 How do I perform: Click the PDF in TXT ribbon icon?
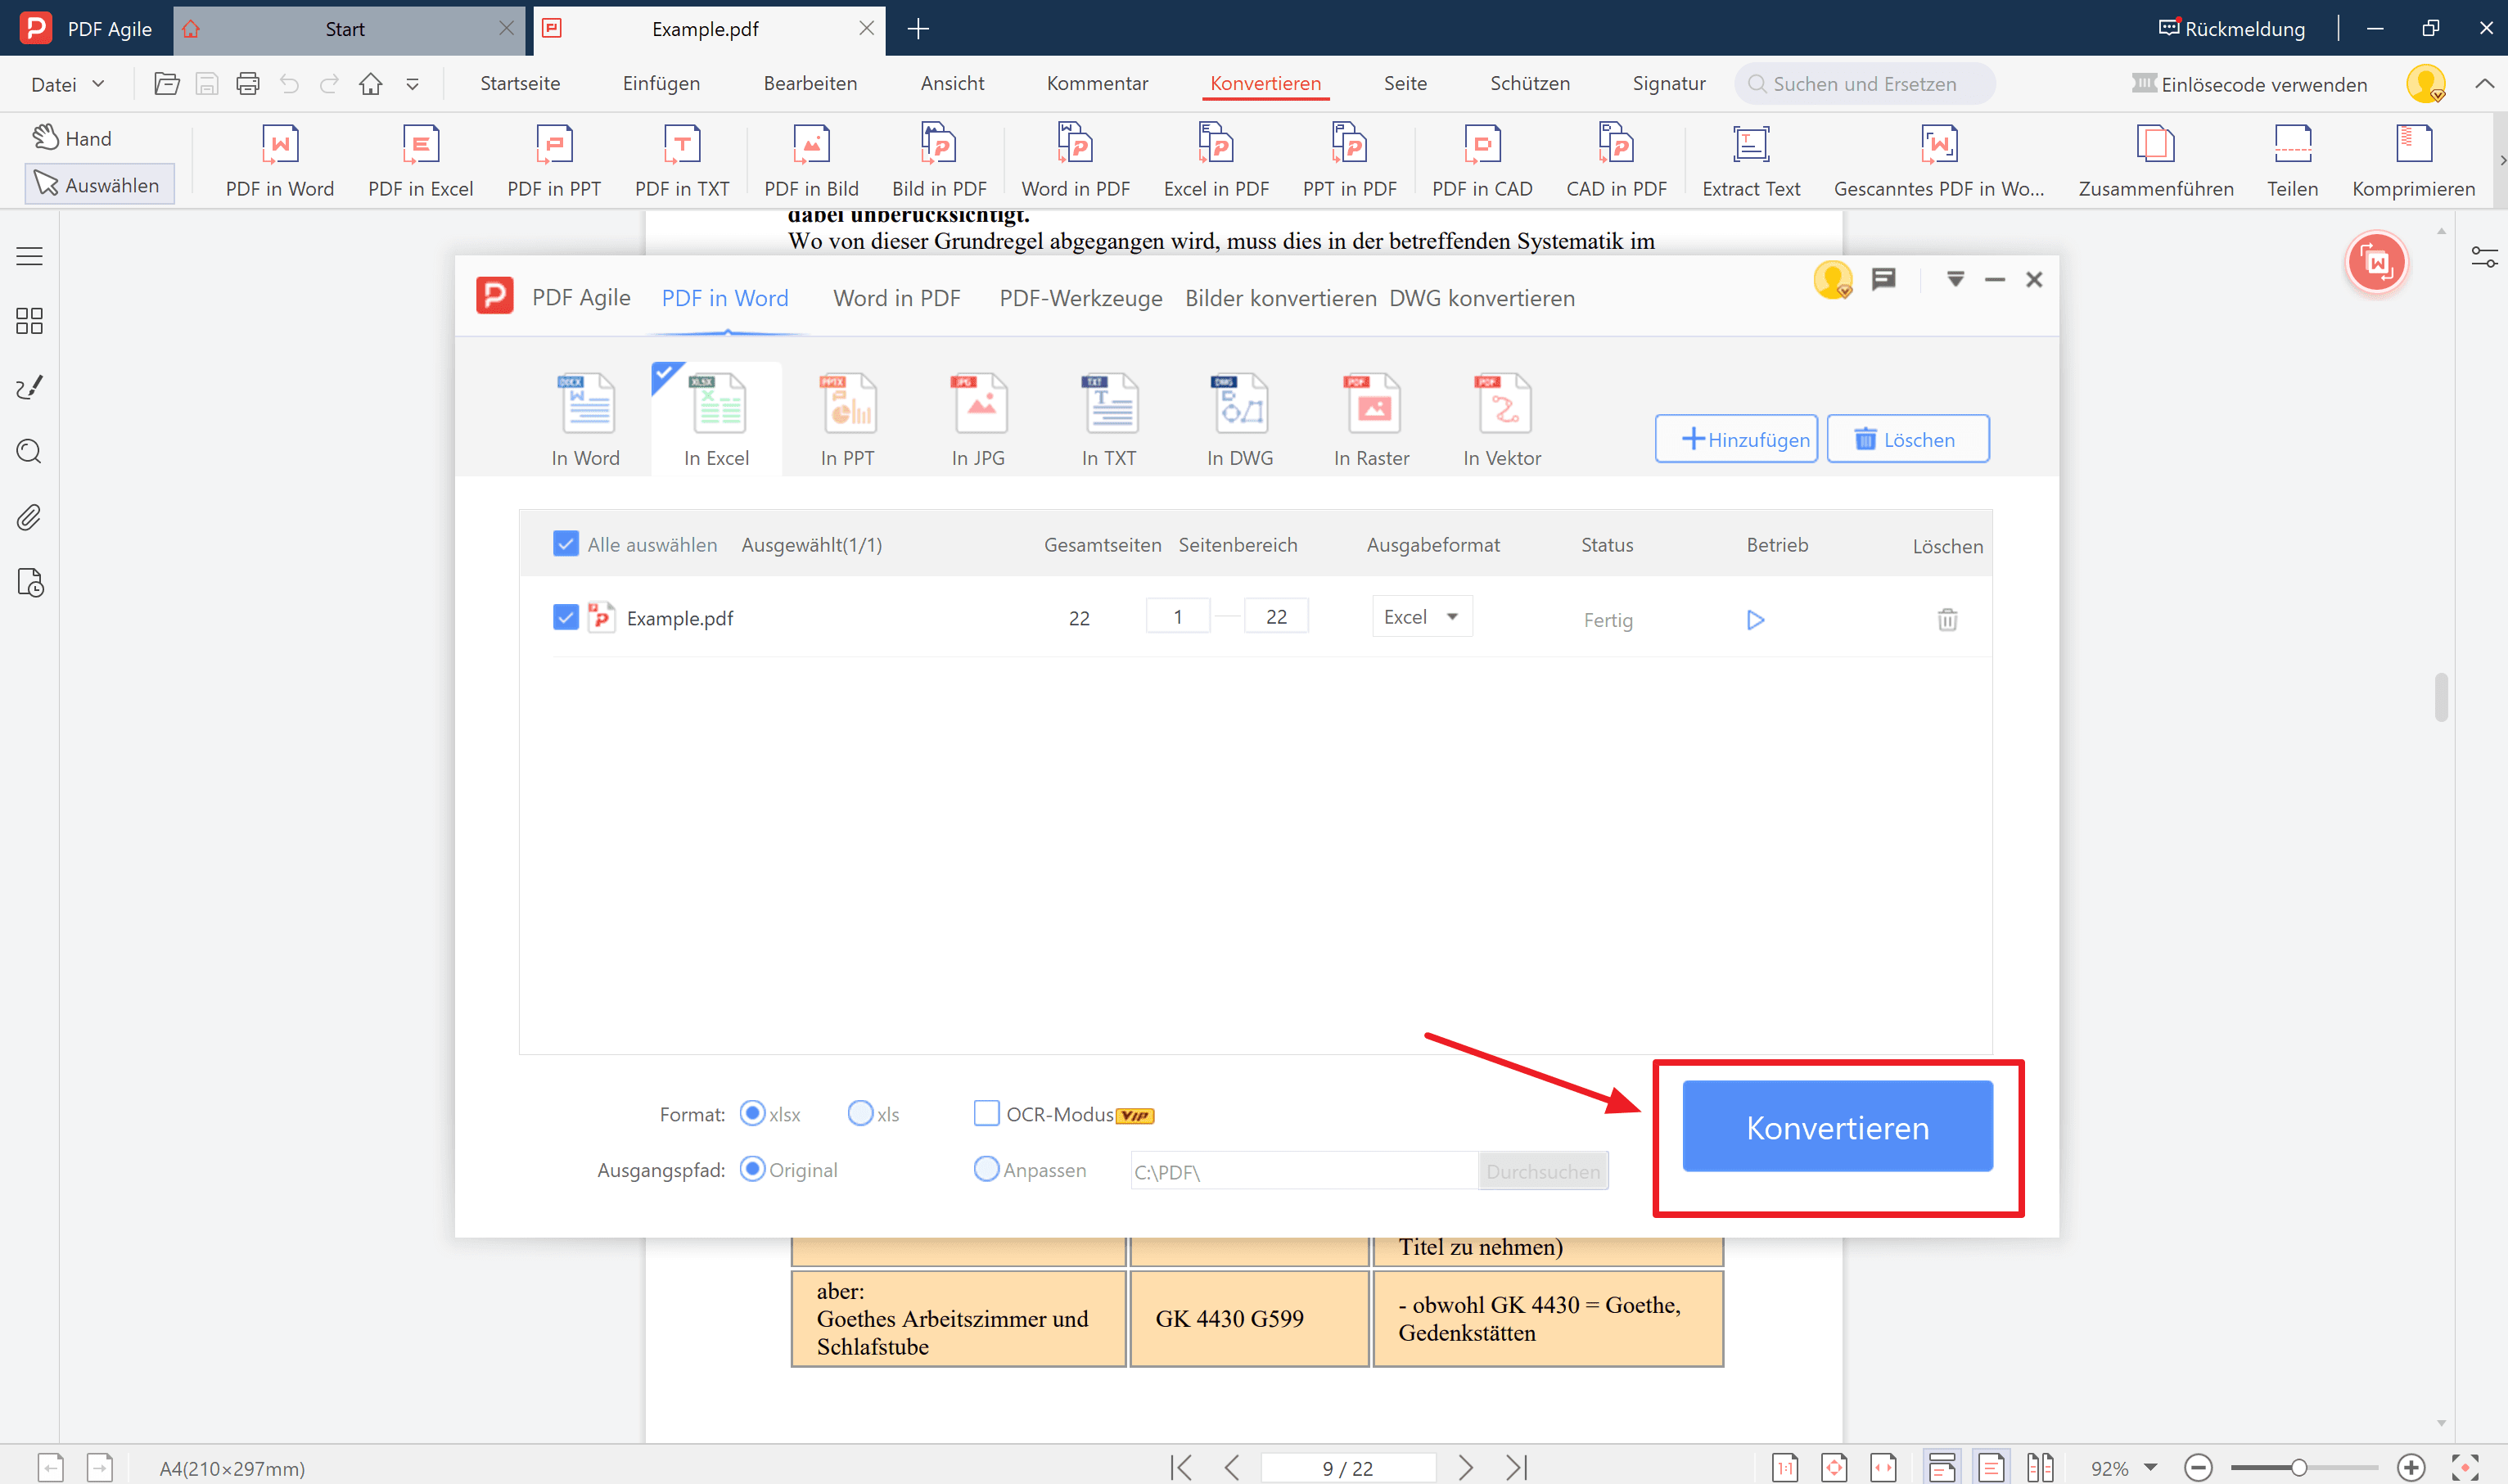click(682, 160)
